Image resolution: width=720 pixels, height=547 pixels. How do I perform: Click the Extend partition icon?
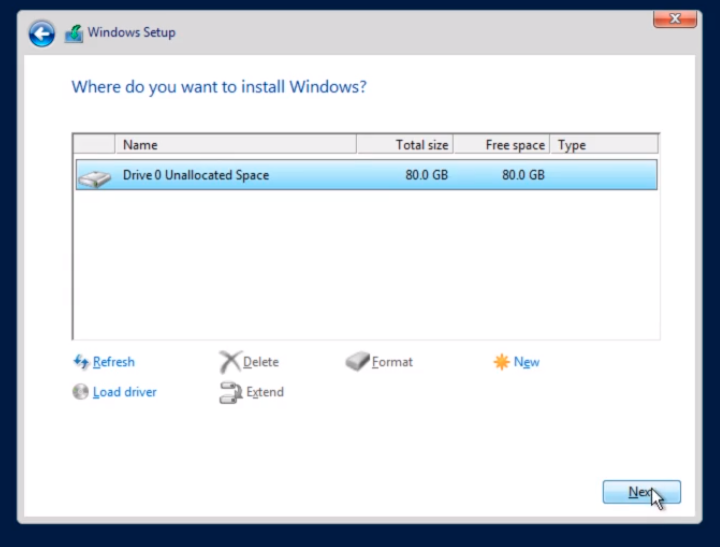click(x=231, y=393)
